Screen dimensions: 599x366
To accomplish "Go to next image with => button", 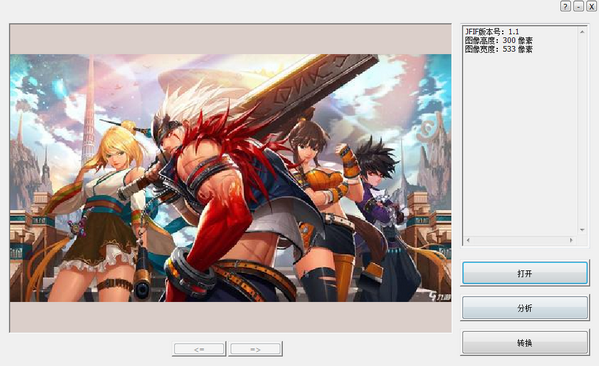I will point(256,349).
